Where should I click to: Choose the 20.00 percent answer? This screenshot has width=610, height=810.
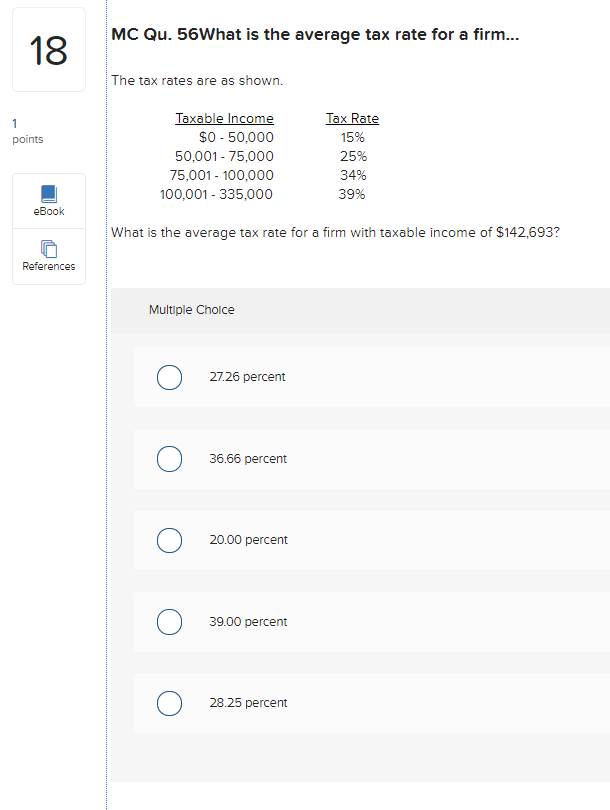pyautogui.click(x=169, y=540)
